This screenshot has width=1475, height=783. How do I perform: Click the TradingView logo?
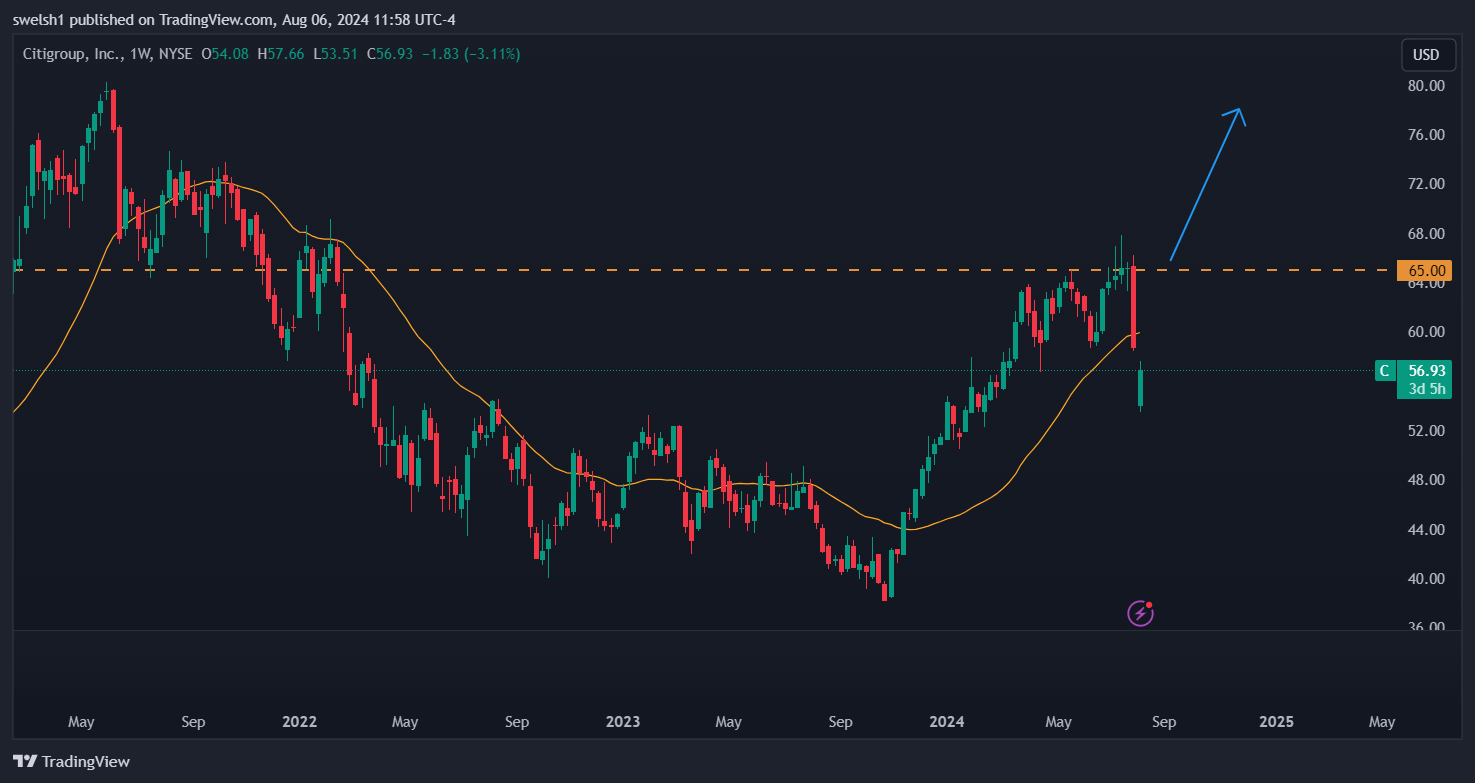click(x=71, y=761)
